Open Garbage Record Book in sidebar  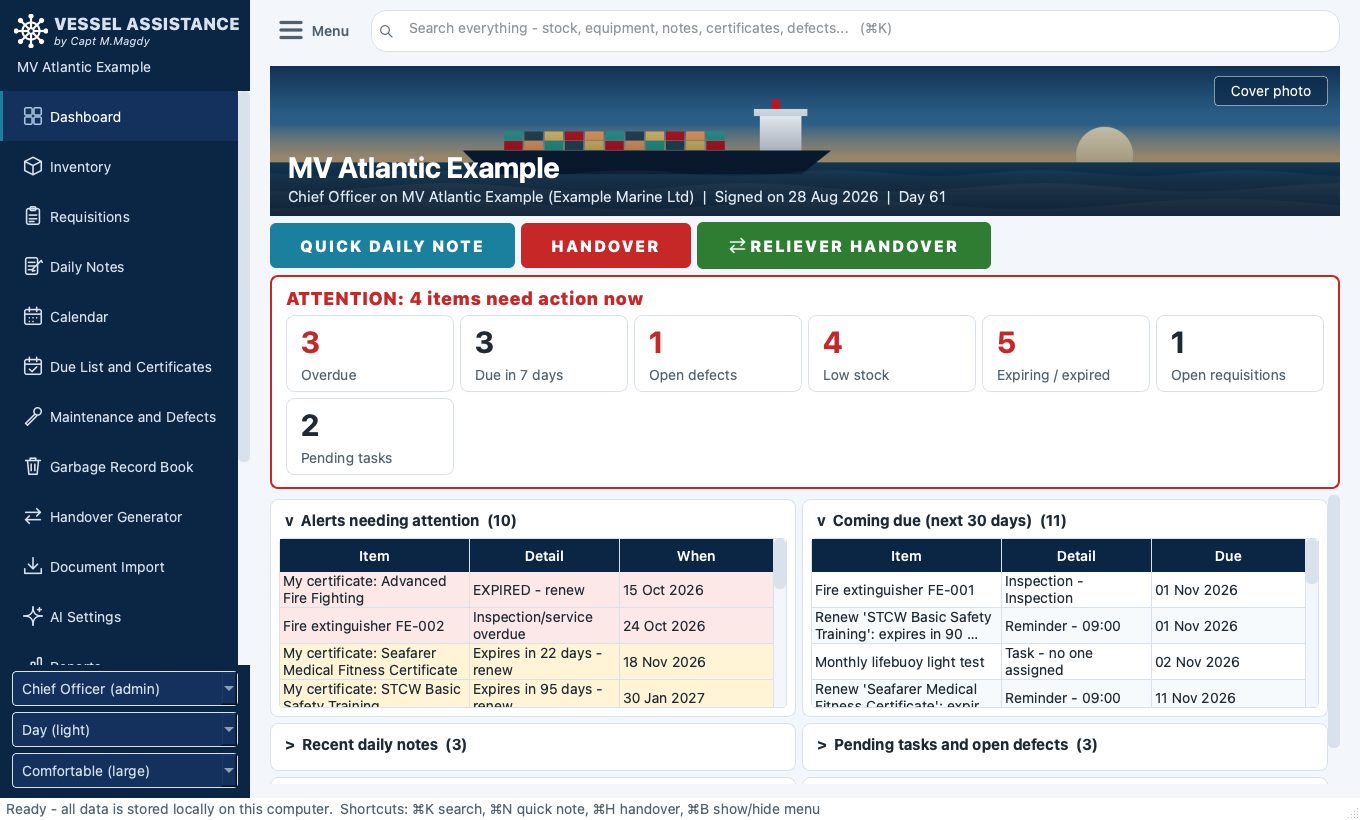(x=119, y=466)
